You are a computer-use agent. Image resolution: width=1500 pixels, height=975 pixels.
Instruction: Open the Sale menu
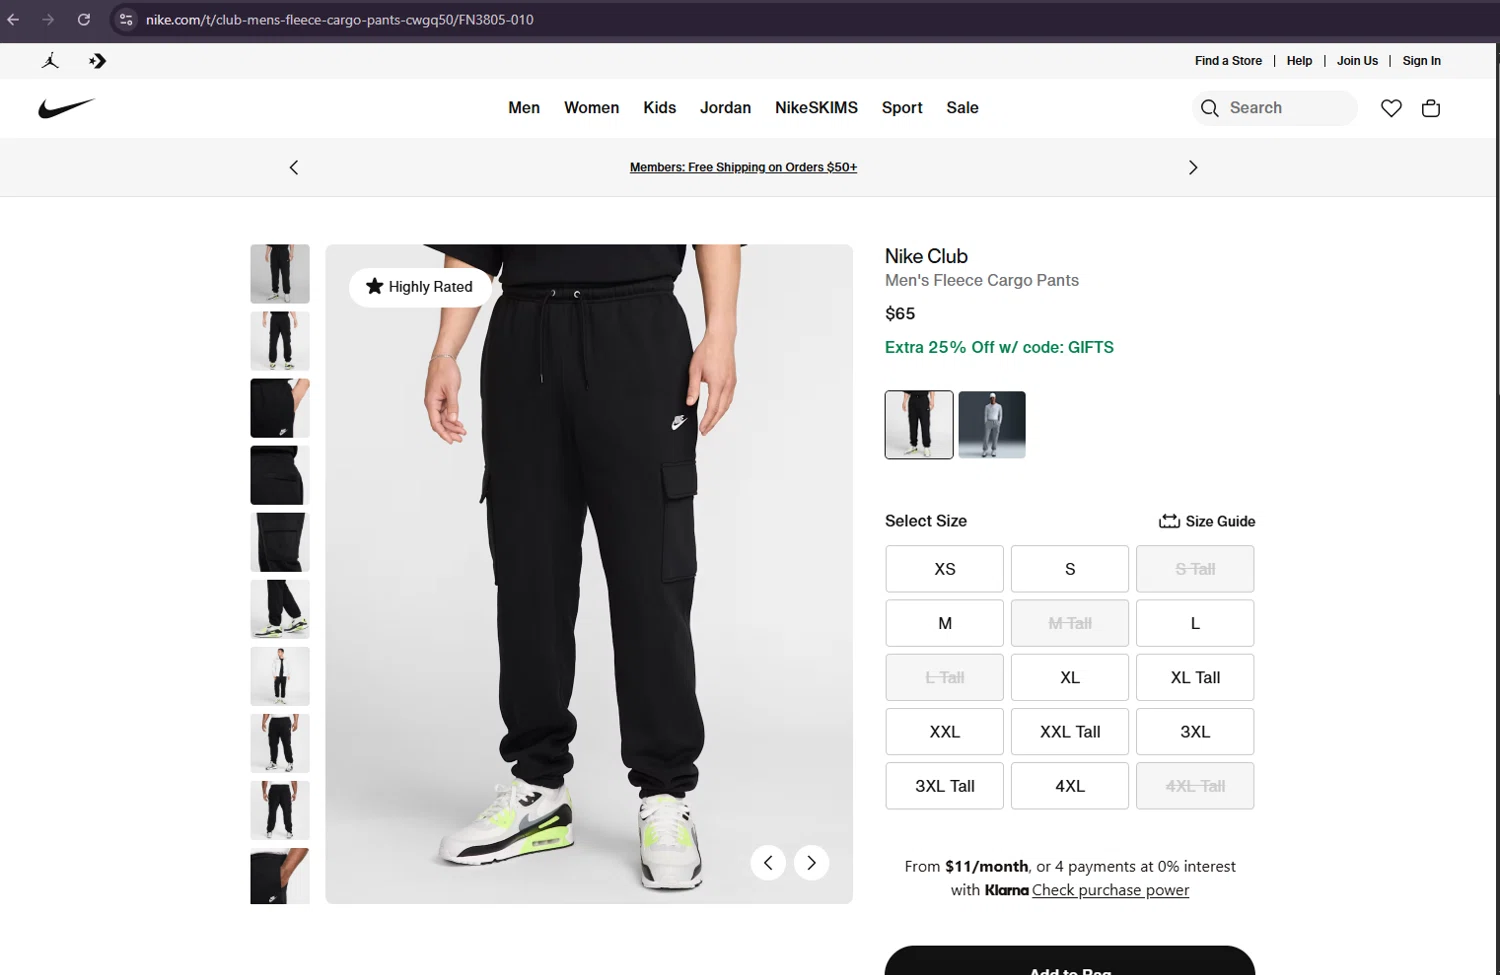pos(962,108)
